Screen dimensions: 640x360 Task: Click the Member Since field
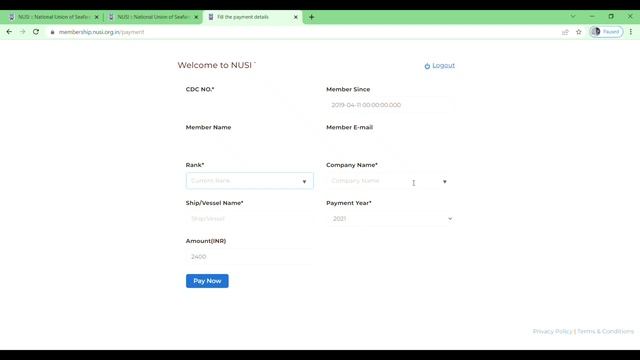pos(390,105)
